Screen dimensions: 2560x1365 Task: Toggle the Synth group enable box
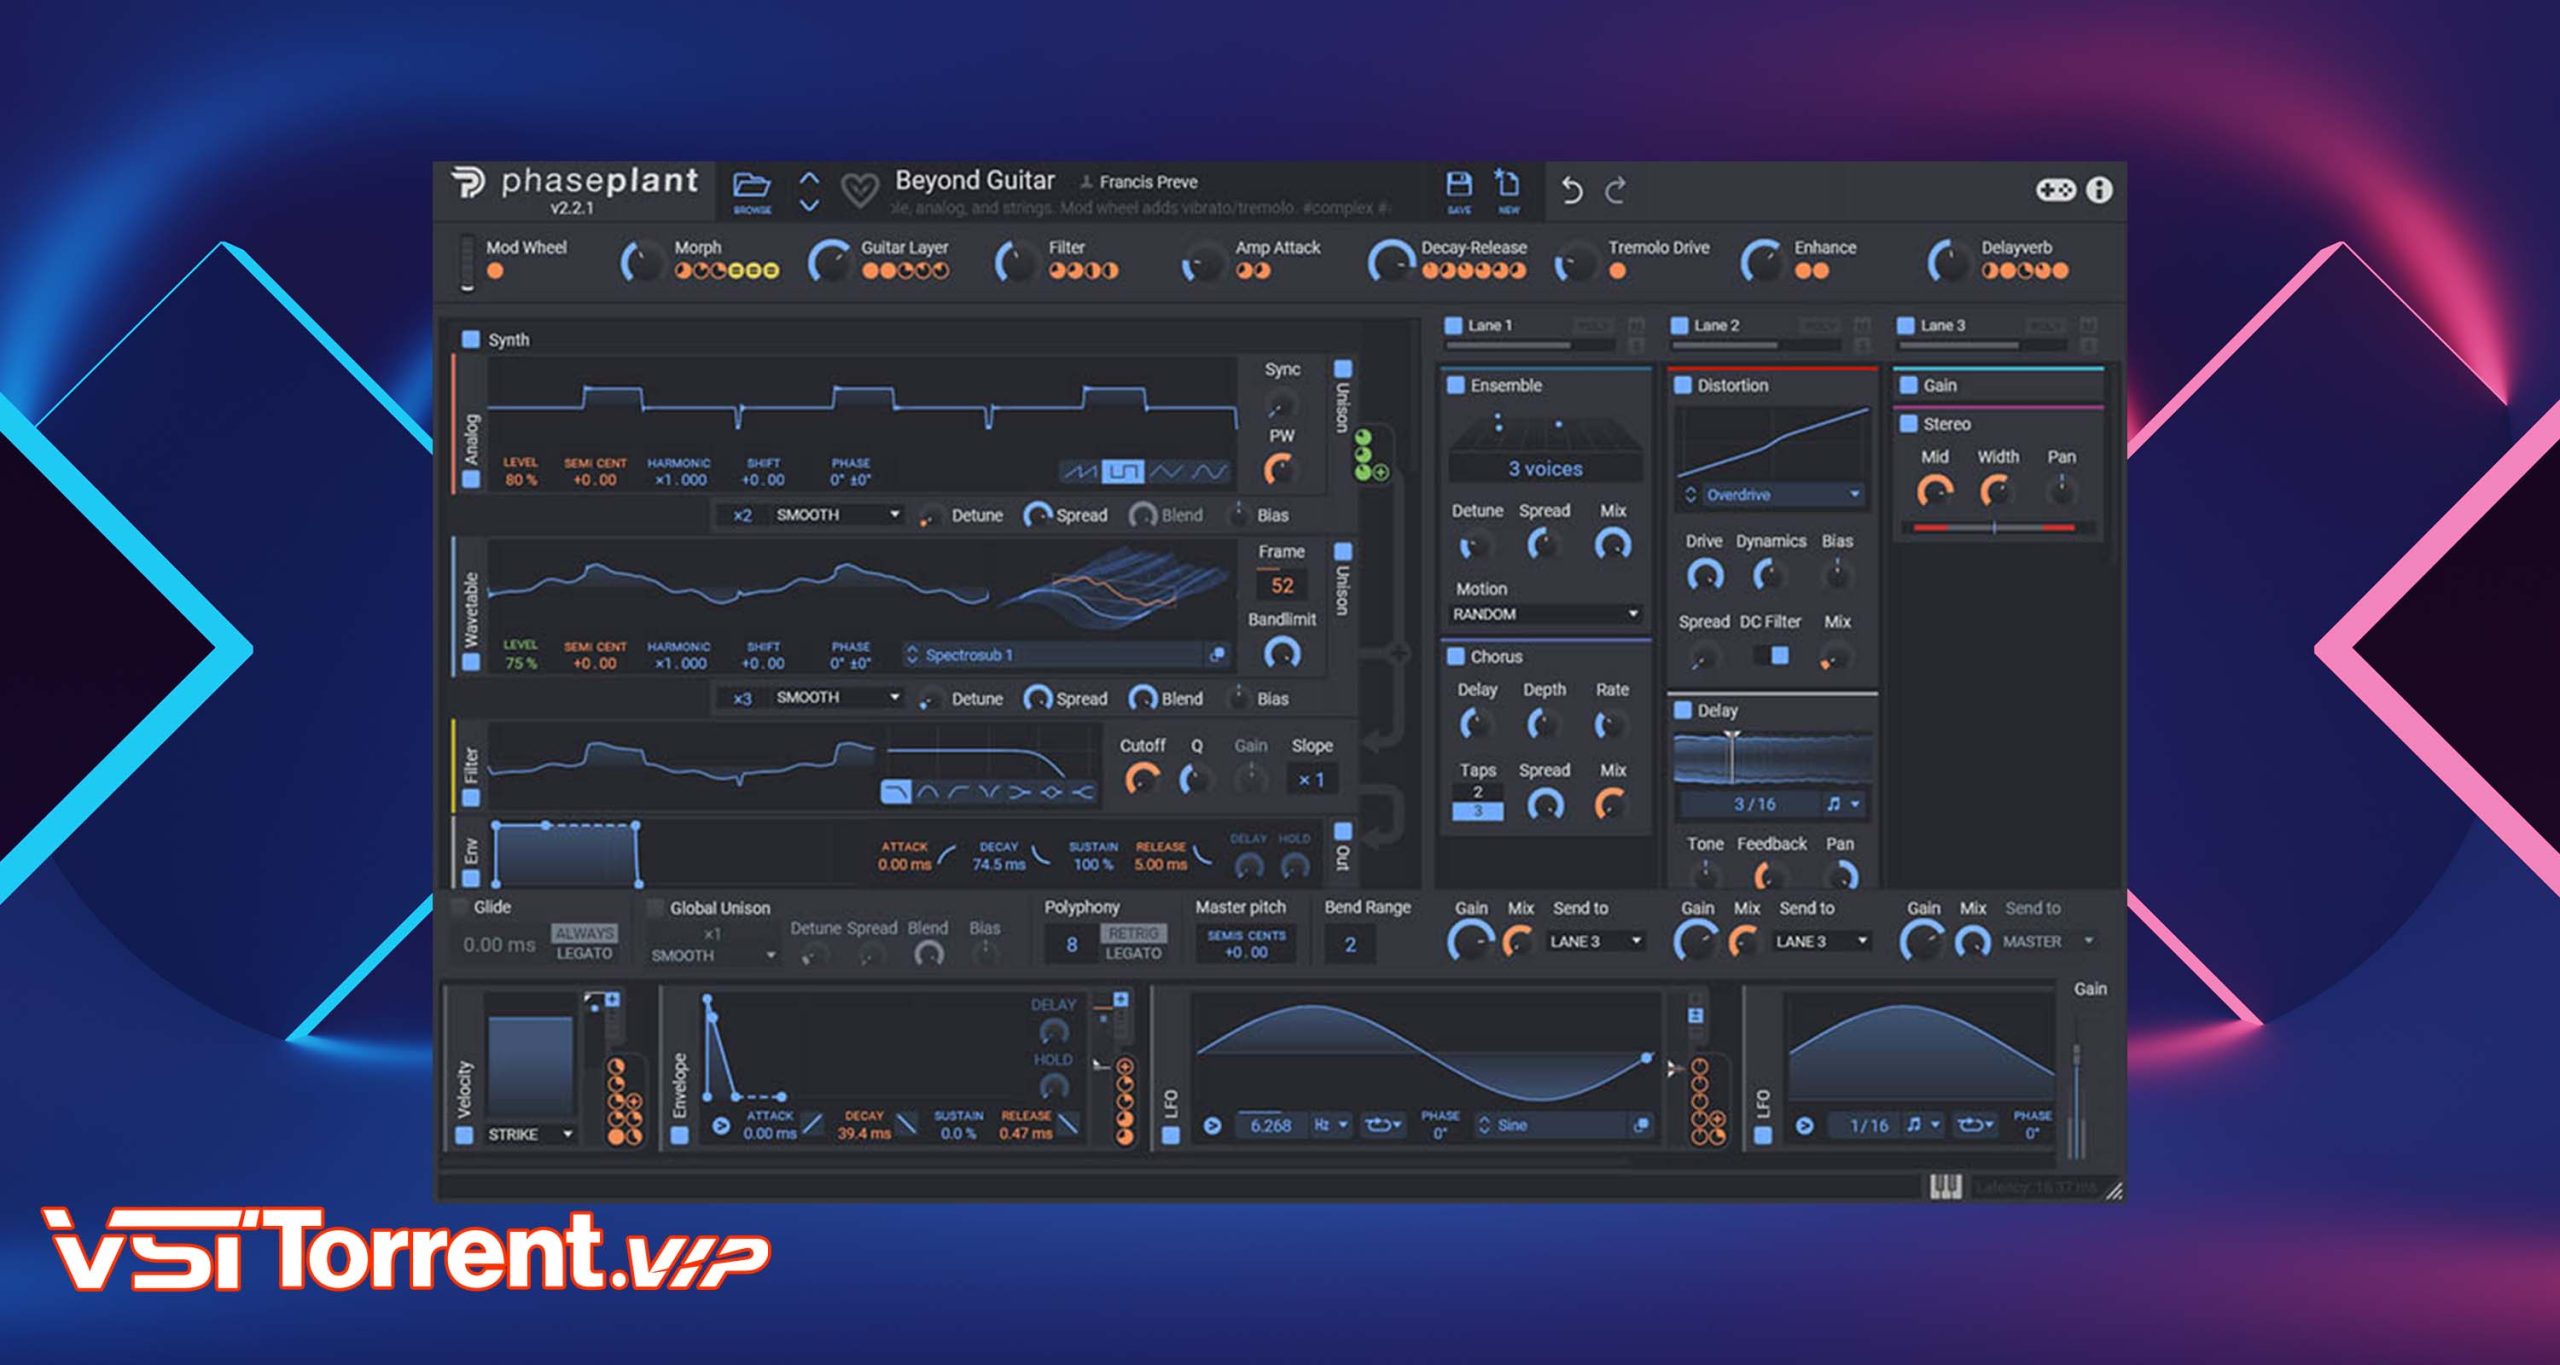click(x=470, y=339)
